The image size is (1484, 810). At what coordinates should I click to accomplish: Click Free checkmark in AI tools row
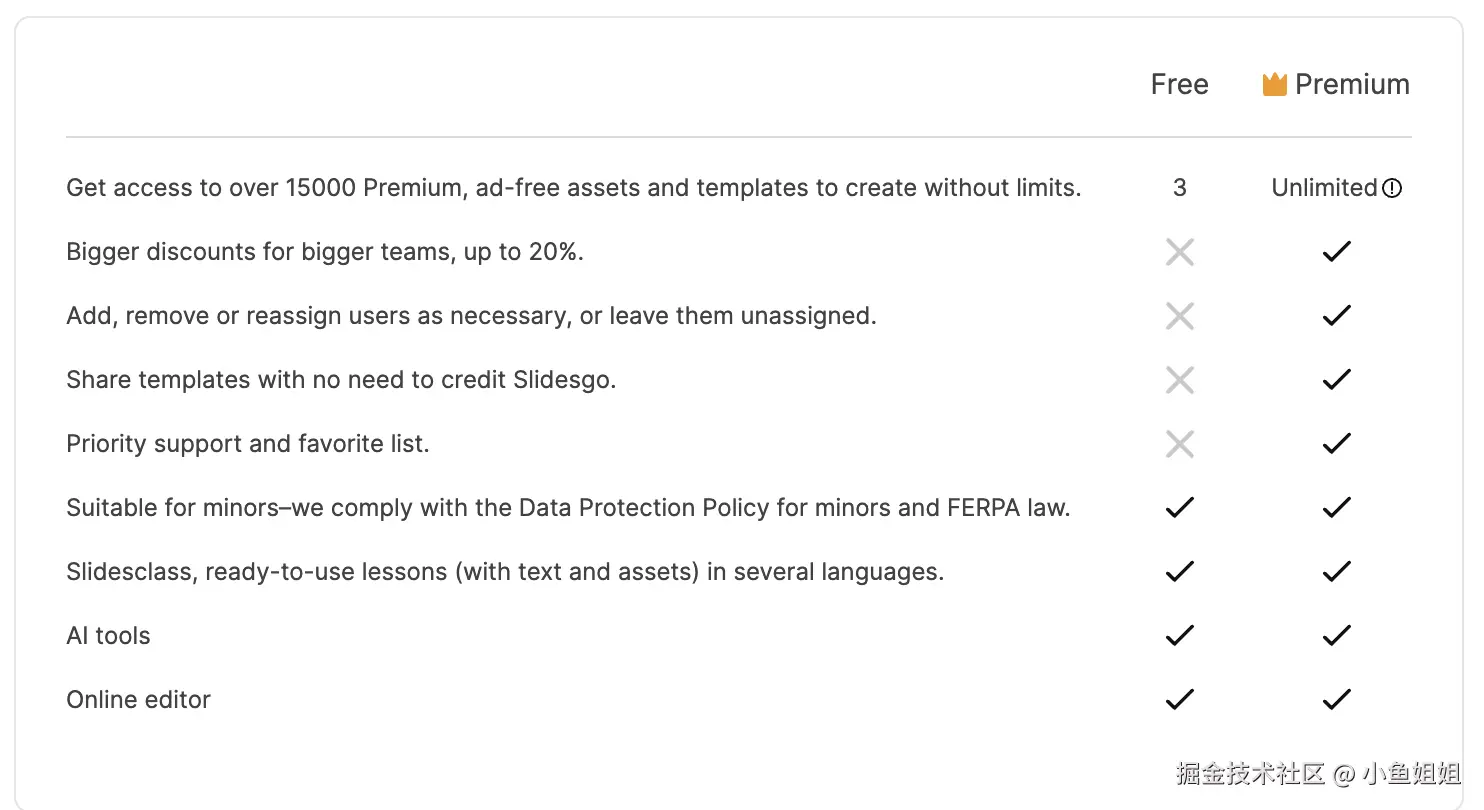coord(1180,636)
